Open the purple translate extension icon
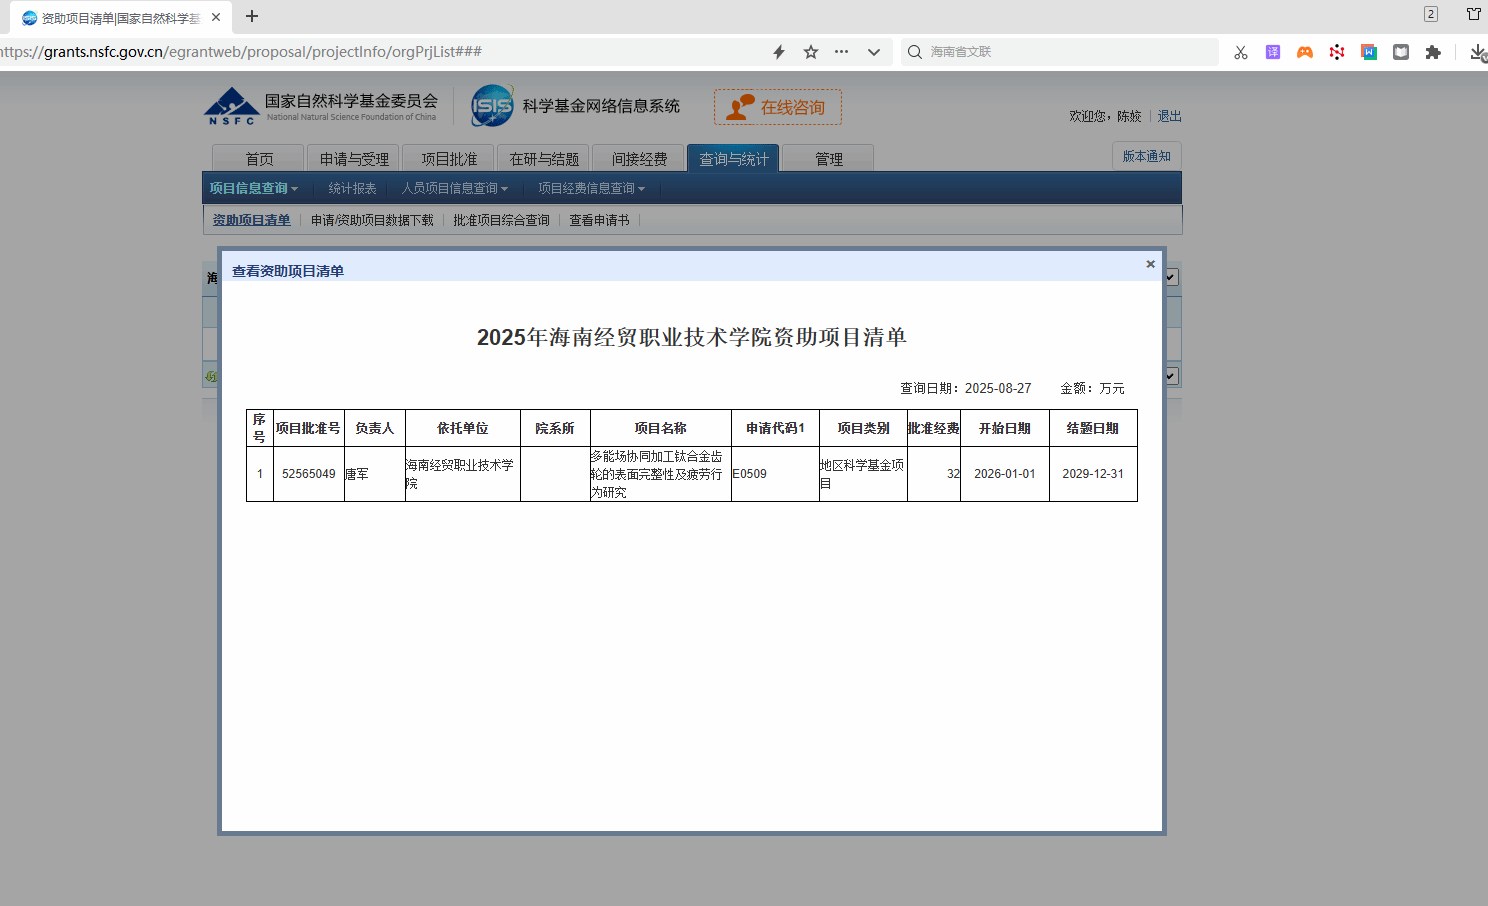Screen dimensions: 1488x906 1273,52
